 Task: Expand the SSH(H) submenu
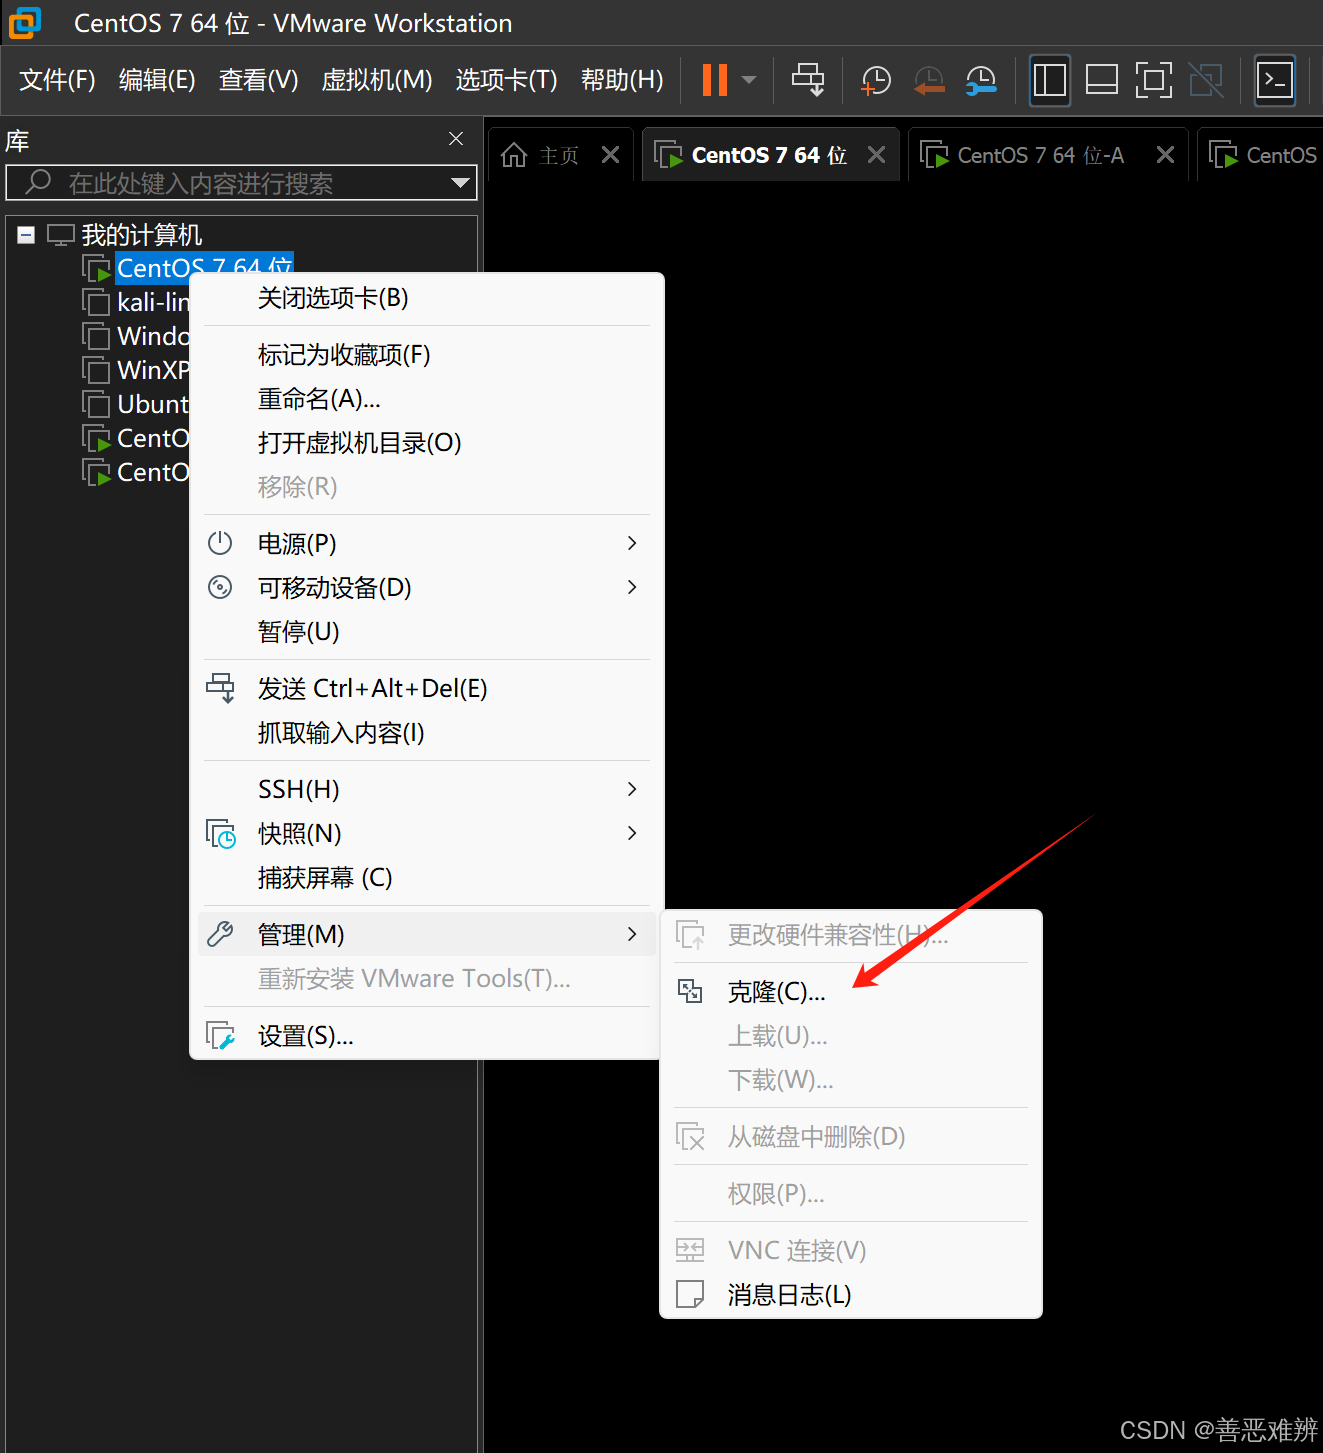pos(427,790)
